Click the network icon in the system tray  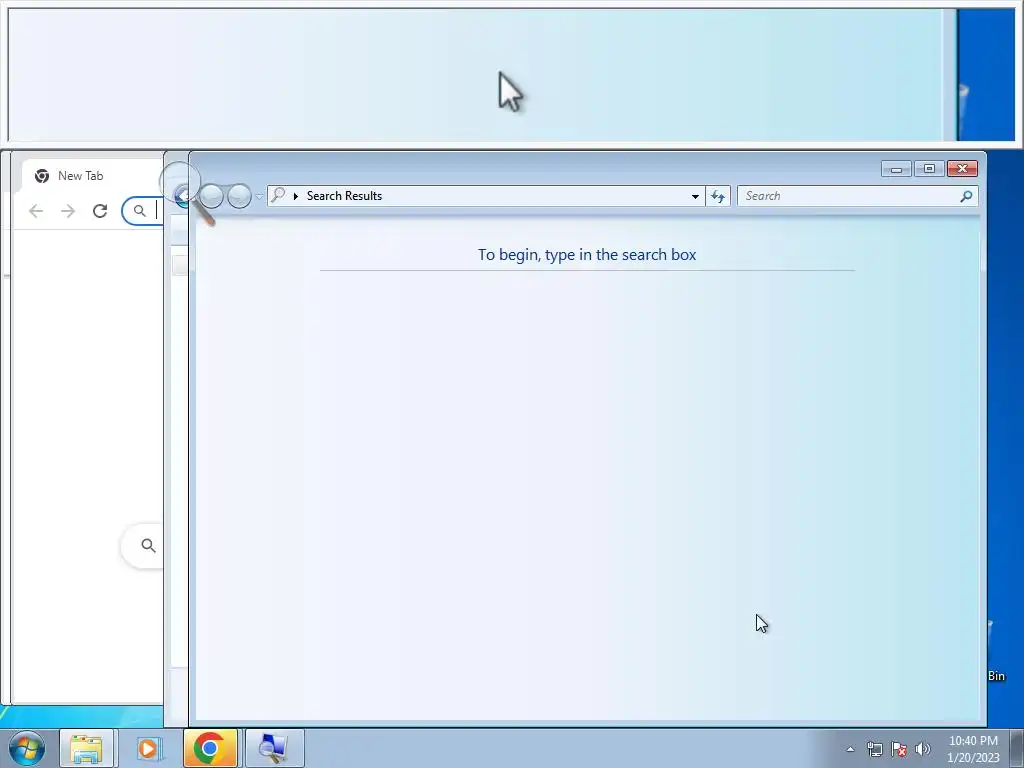click(874, 749)
